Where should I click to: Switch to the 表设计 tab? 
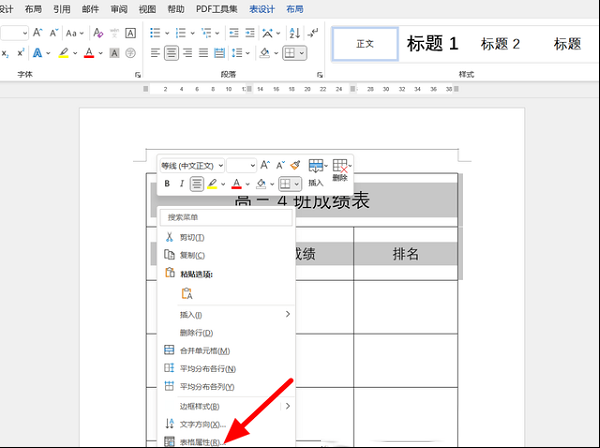coord(262,9)
